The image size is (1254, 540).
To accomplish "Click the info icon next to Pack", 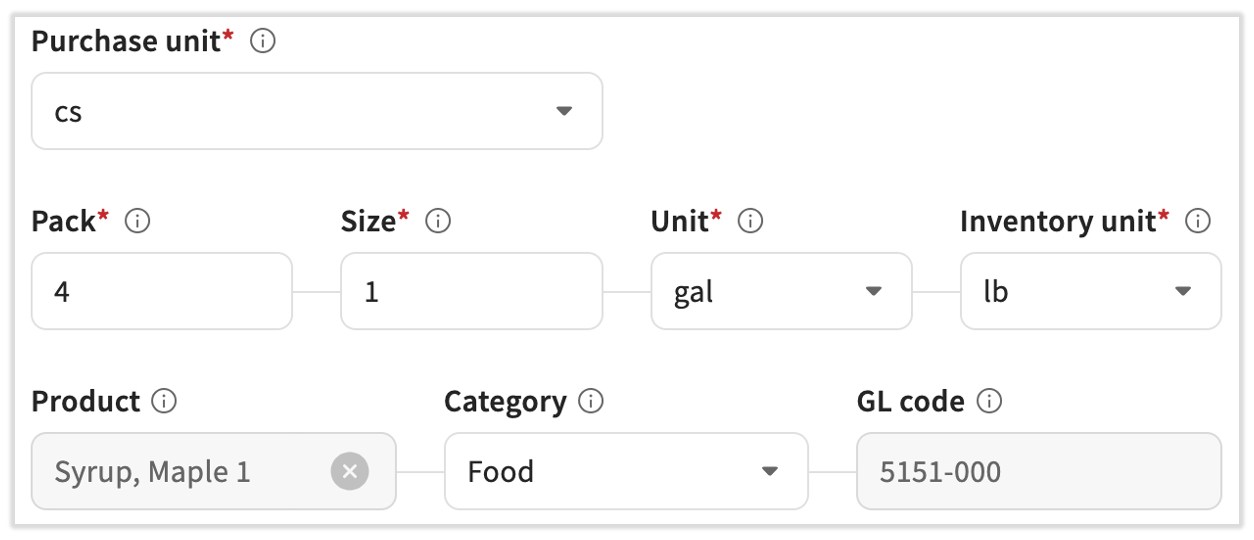I will (138, 222).
